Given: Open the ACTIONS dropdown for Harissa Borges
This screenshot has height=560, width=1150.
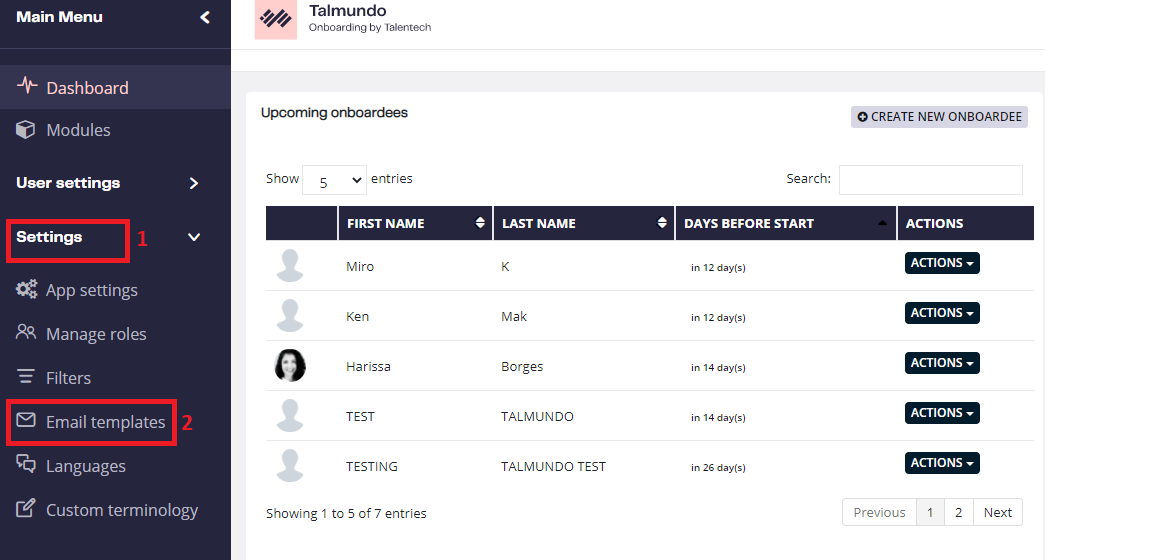Looking at the screenshot, I should pyautogui.click(x=942, y=363).
